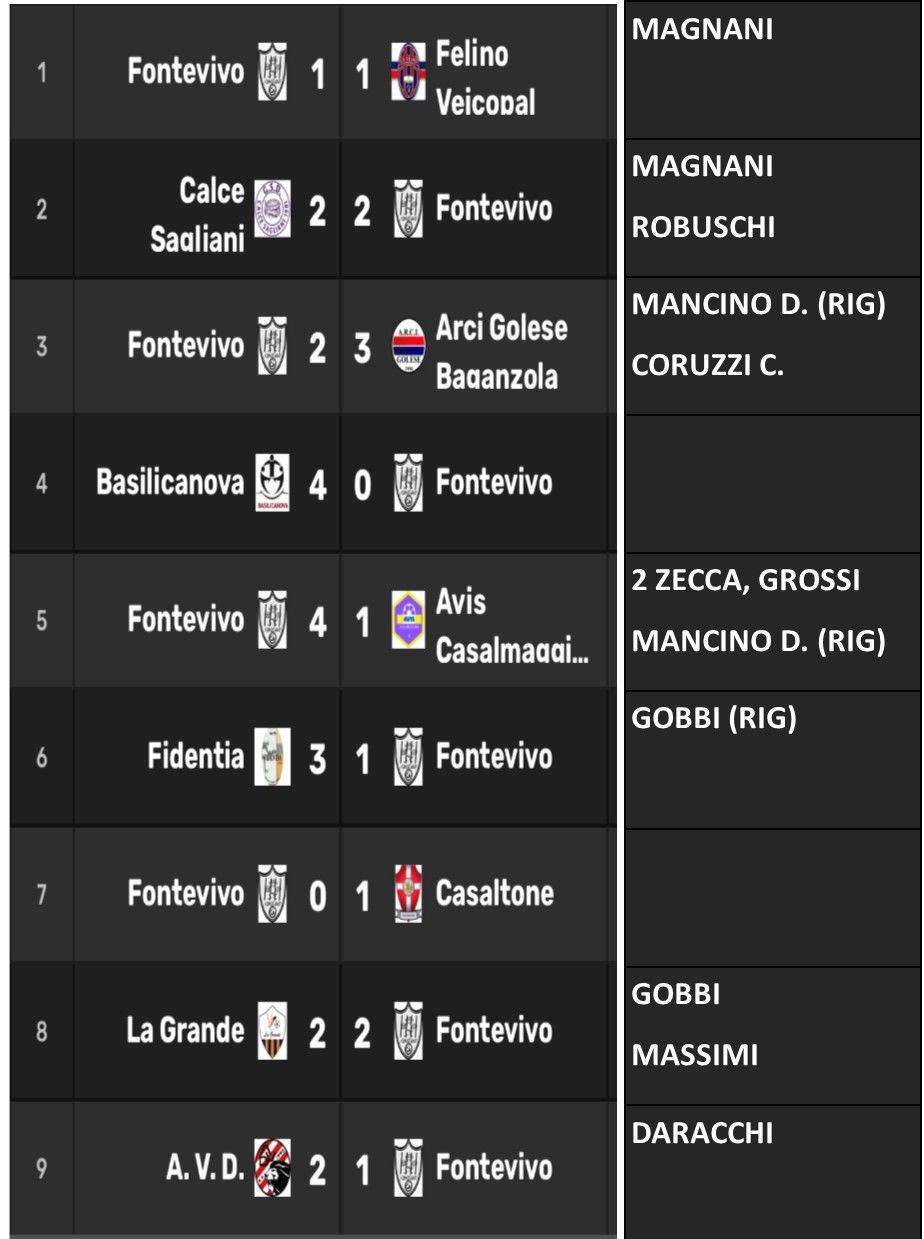Click the Casaltone red crest

click(x=408, y=893)
